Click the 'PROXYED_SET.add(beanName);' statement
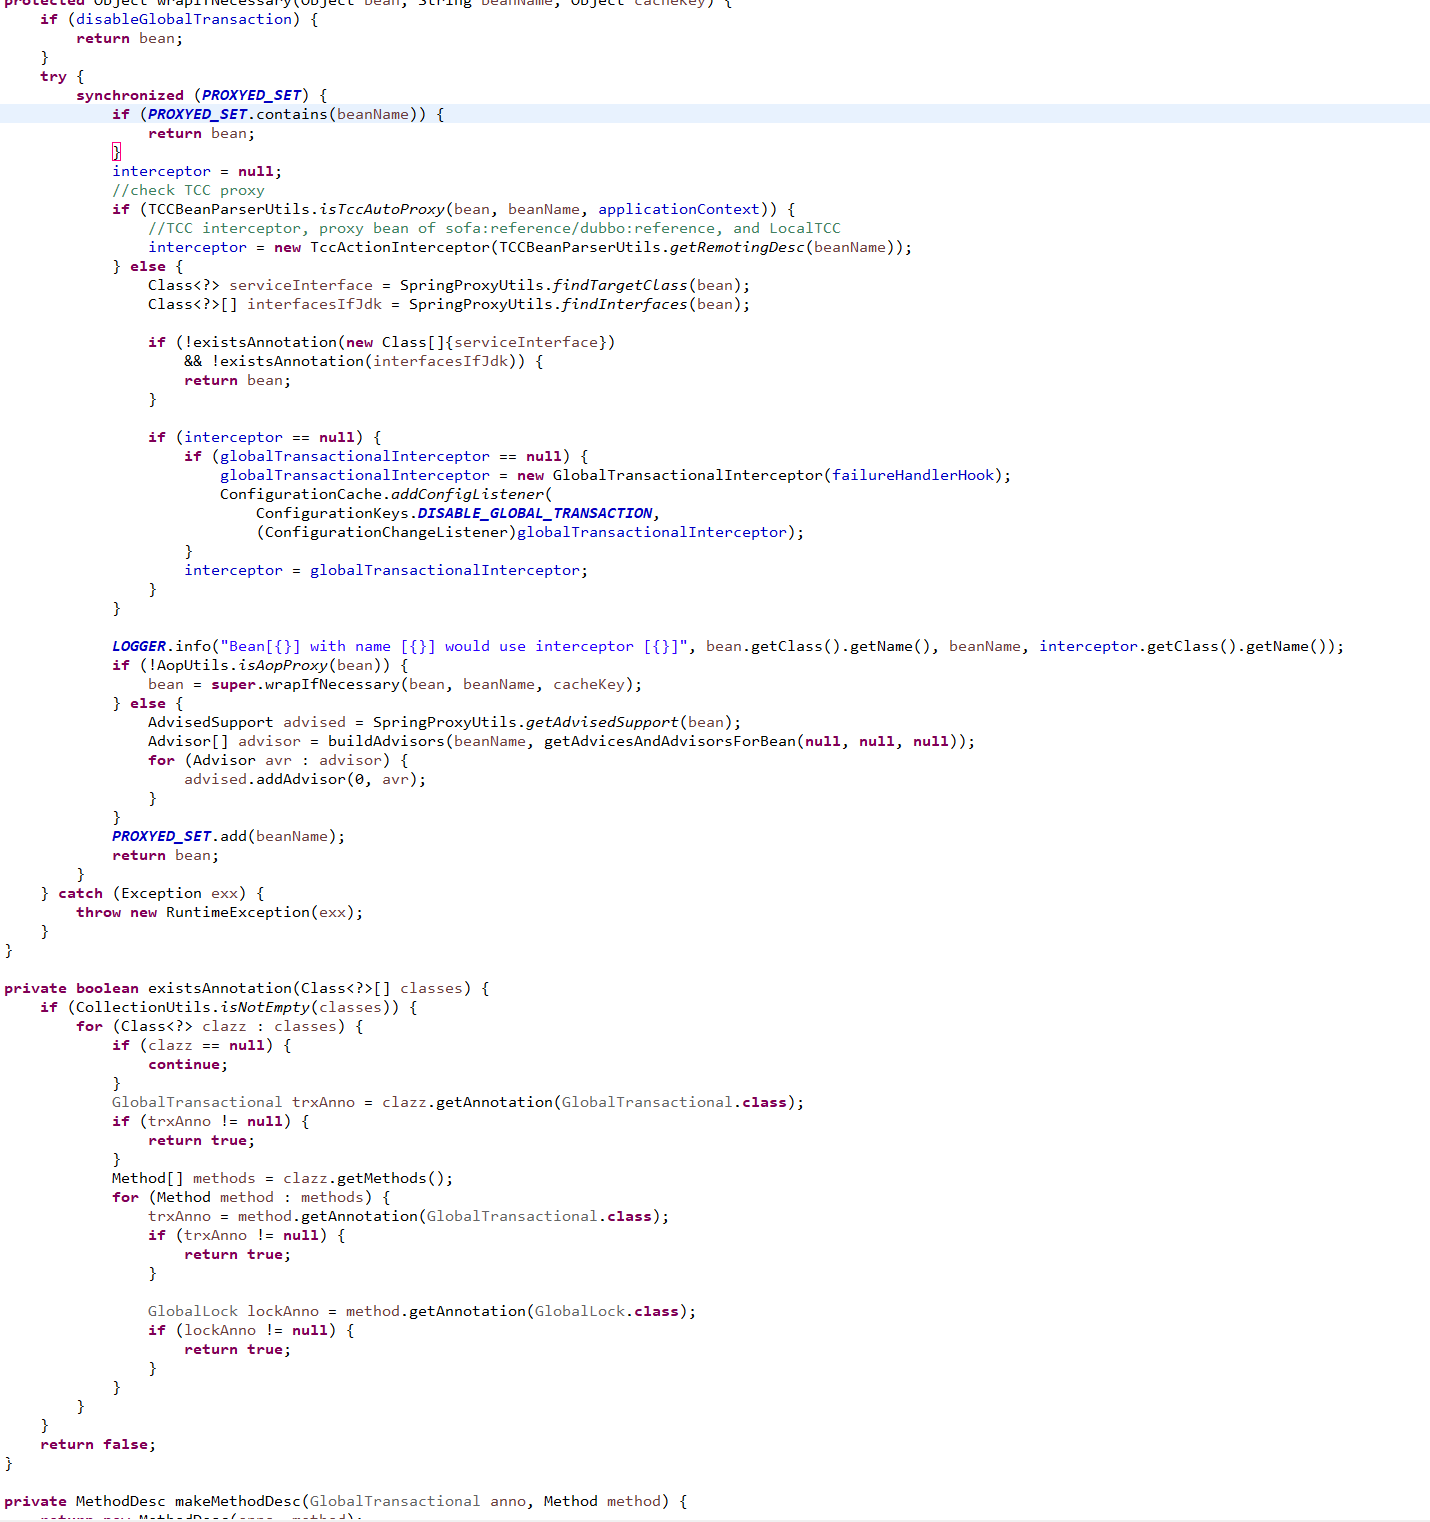The width and height of the screenshot is (1430, 1522). pos(229,836)
